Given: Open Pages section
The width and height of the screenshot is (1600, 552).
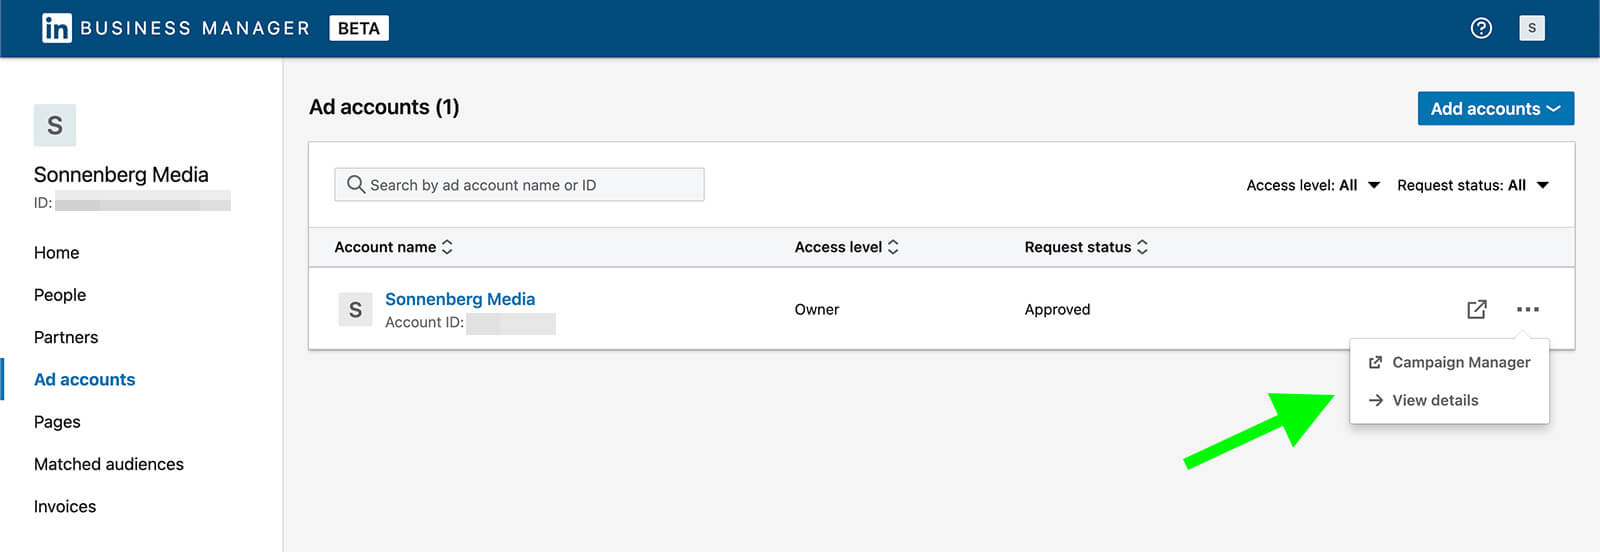Looking at the screenshot, I should coord(57,422).
